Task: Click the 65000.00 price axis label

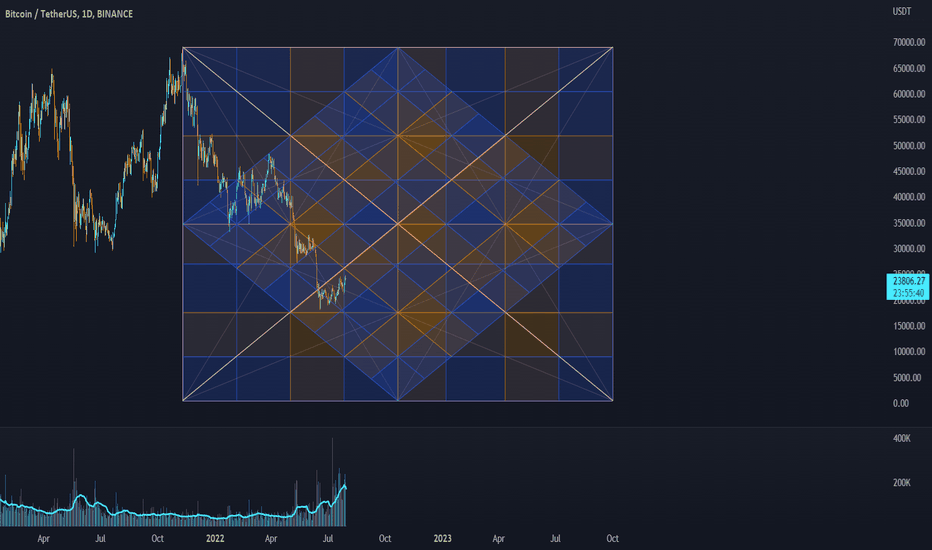Action: coord(909,68)
